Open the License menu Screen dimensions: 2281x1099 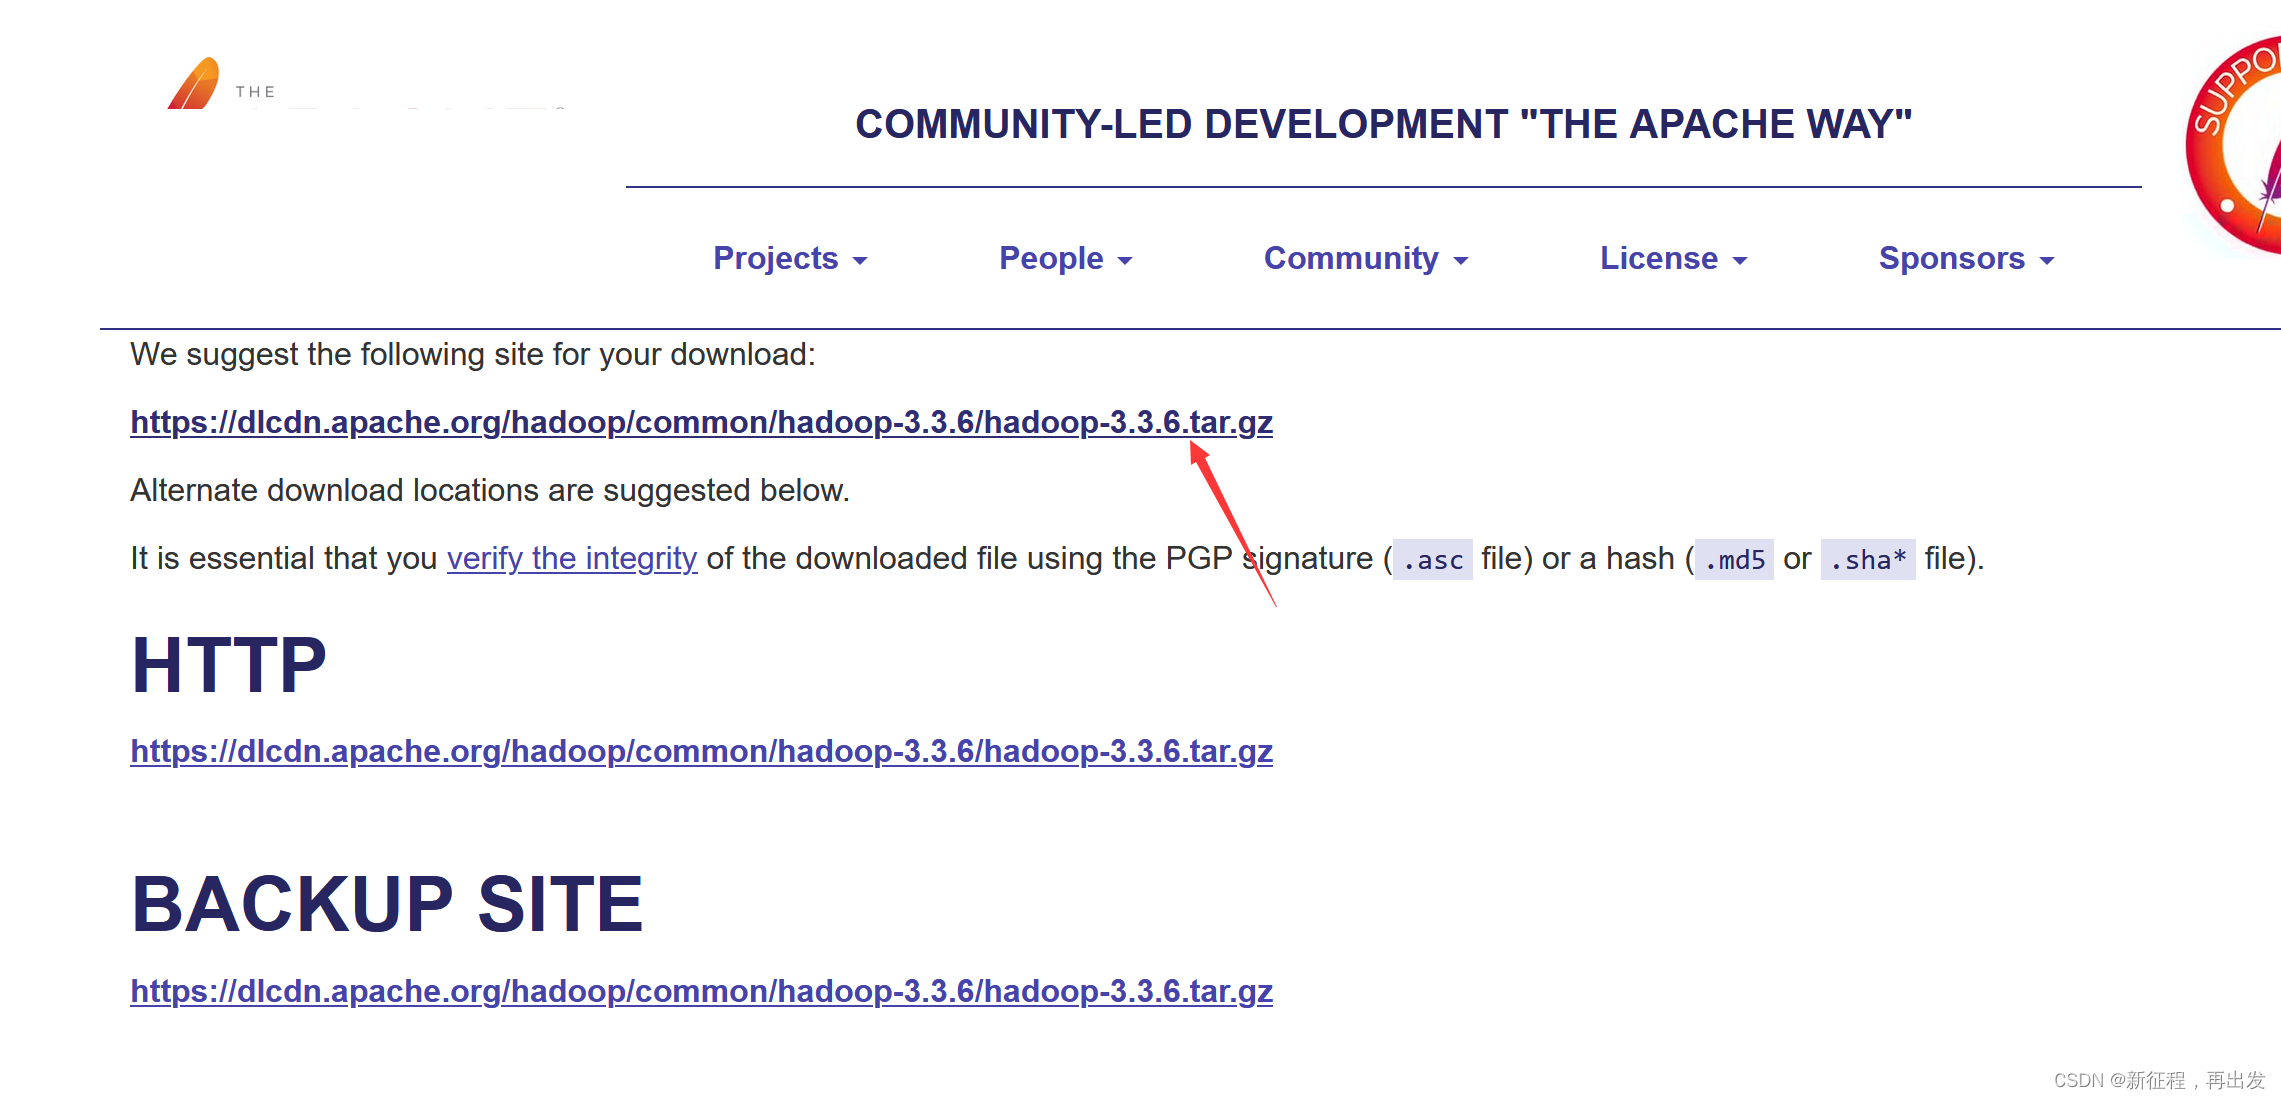pyautogui.click(x=1674, y=258)
